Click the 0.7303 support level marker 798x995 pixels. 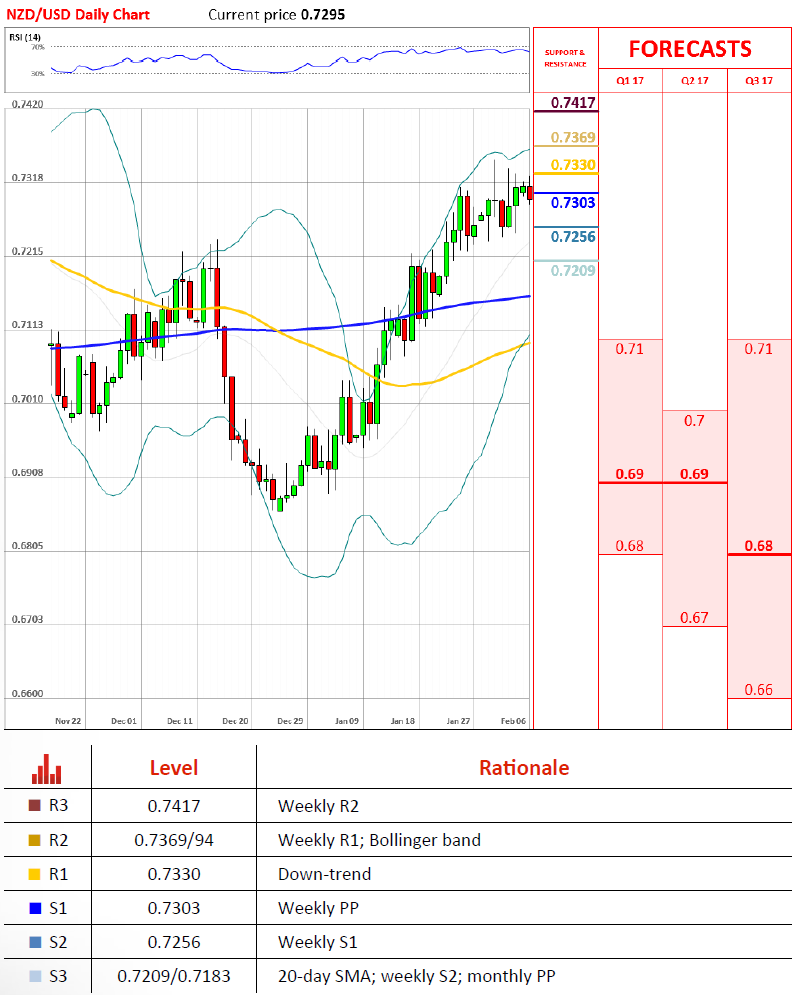coord(573,203)
